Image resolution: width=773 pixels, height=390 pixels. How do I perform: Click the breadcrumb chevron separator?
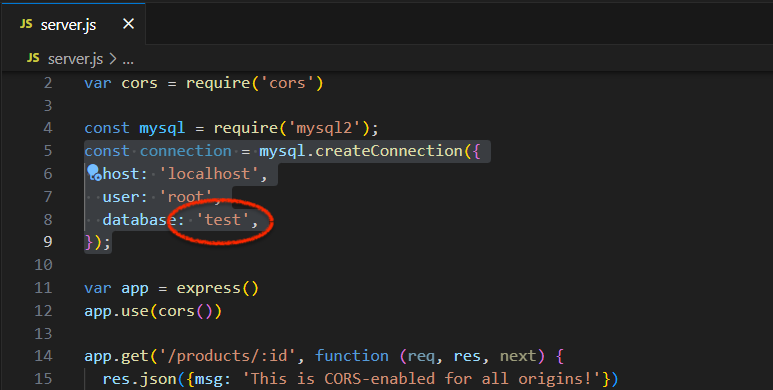coord(113,59)
